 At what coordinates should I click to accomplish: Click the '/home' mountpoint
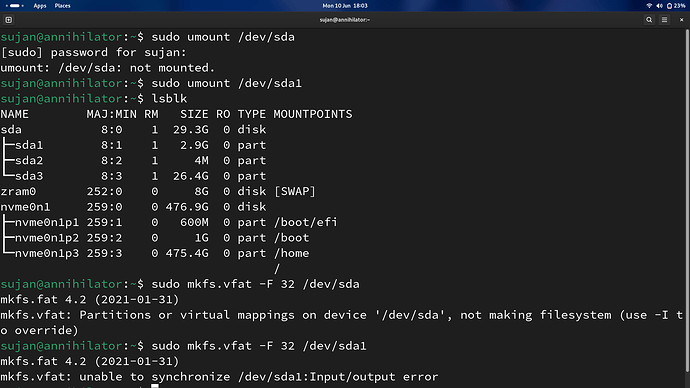pos(291,253)
